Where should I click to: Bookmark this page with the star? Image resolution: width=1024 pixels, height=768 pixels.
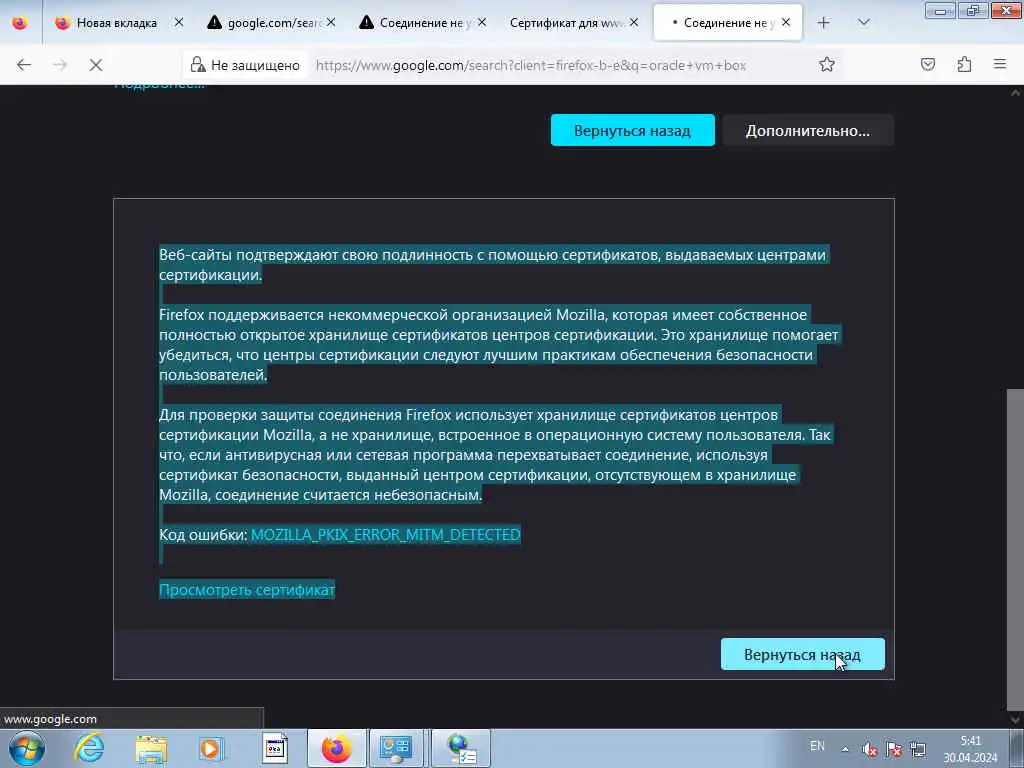[827, 65]
